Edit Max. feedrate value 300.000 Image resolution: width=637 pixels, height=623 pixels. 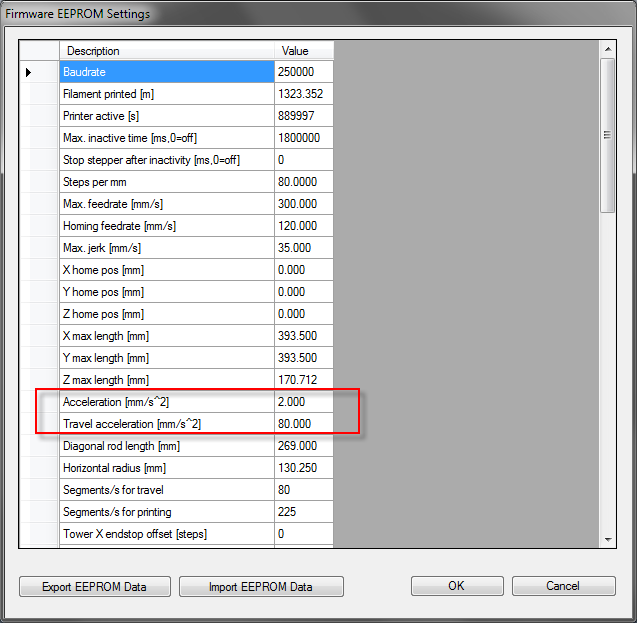(303, 204)
